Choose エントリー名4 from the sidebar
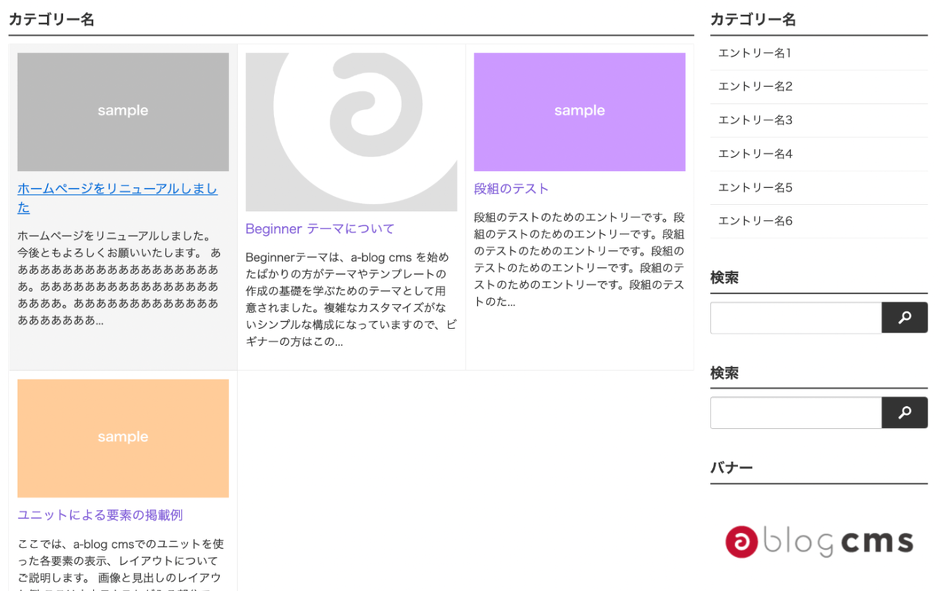 tap(755, 154)
